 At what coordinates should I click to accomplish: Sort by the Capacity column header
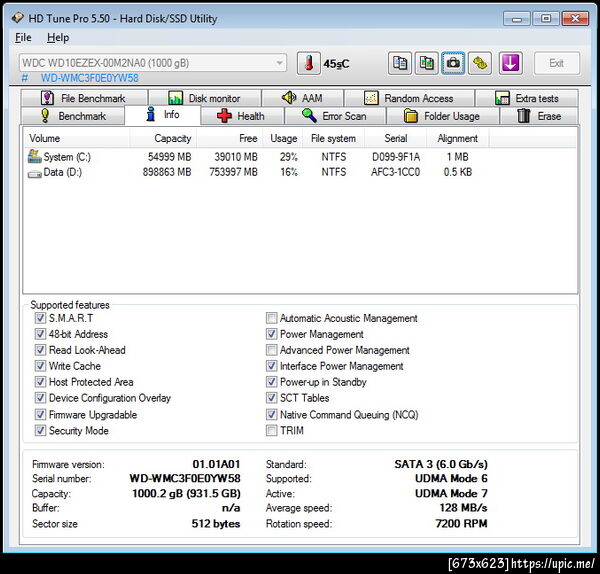click(x=163, y=139)
